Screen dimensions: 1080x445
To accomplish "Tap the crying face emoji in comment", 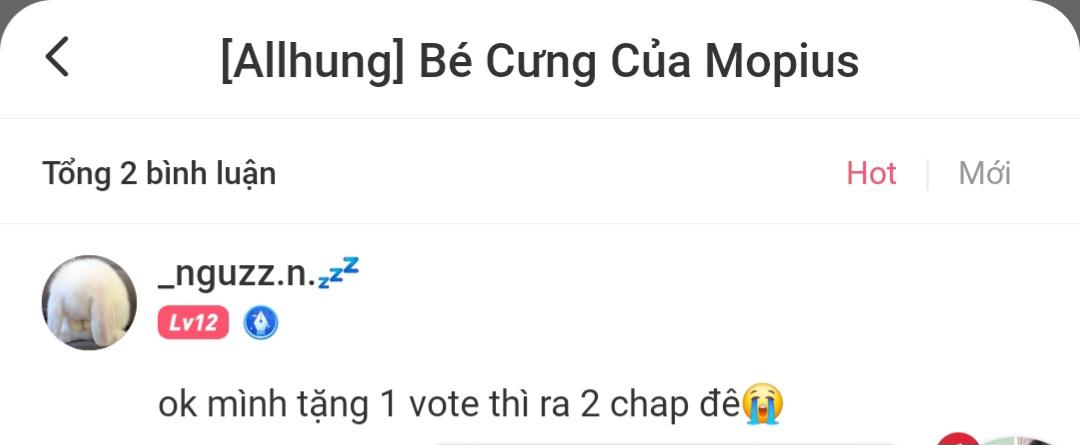I will (762, 405).
